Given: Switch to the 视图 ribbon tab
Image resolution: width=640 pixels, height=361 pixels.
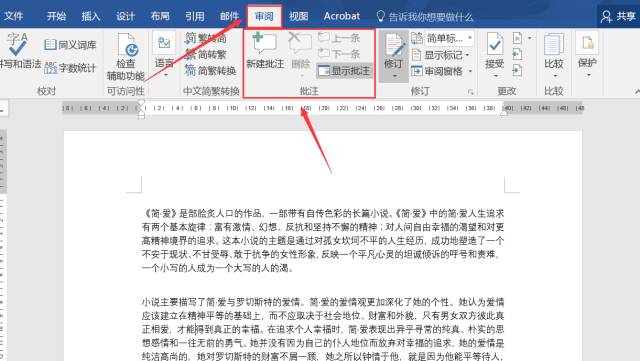Looking at the screenshot, I should tap(298, 16).
